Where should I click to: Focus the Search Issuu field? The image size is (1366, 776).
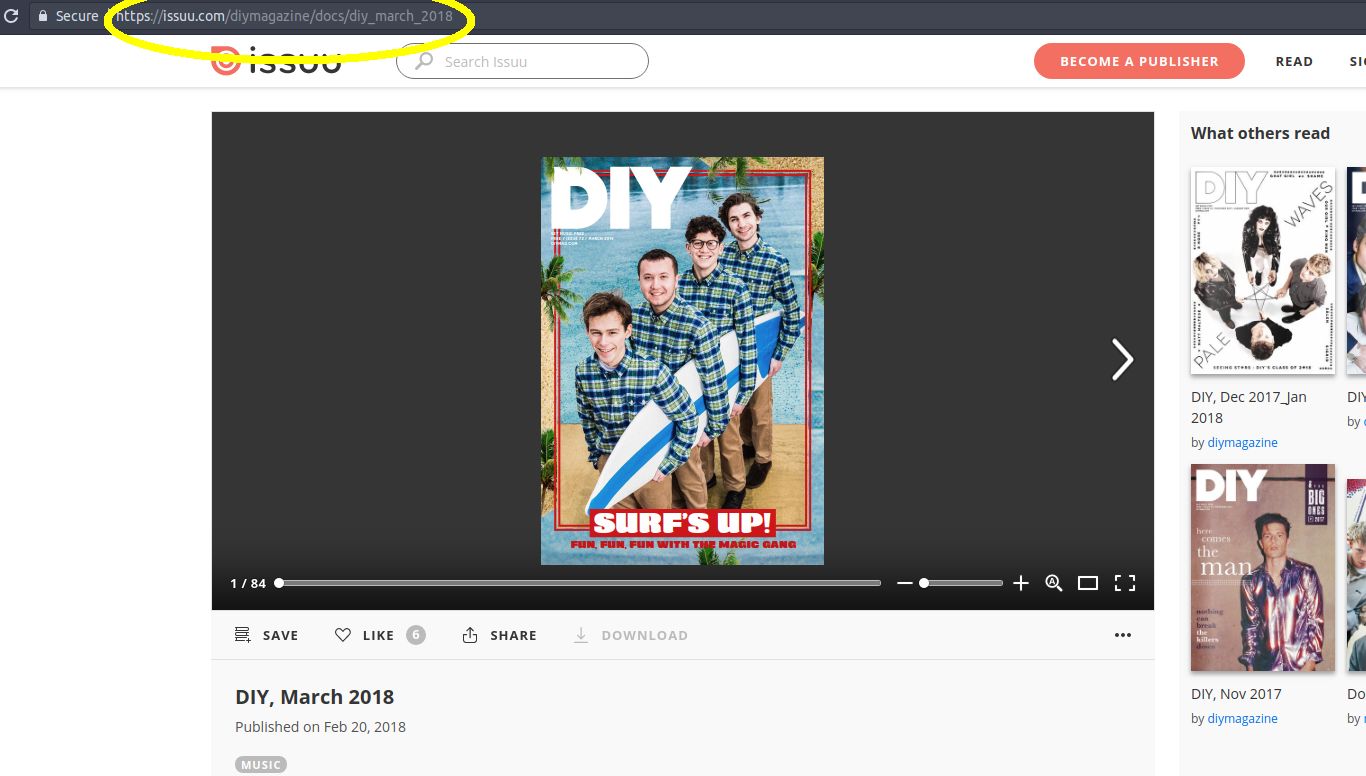pos(522,61)
